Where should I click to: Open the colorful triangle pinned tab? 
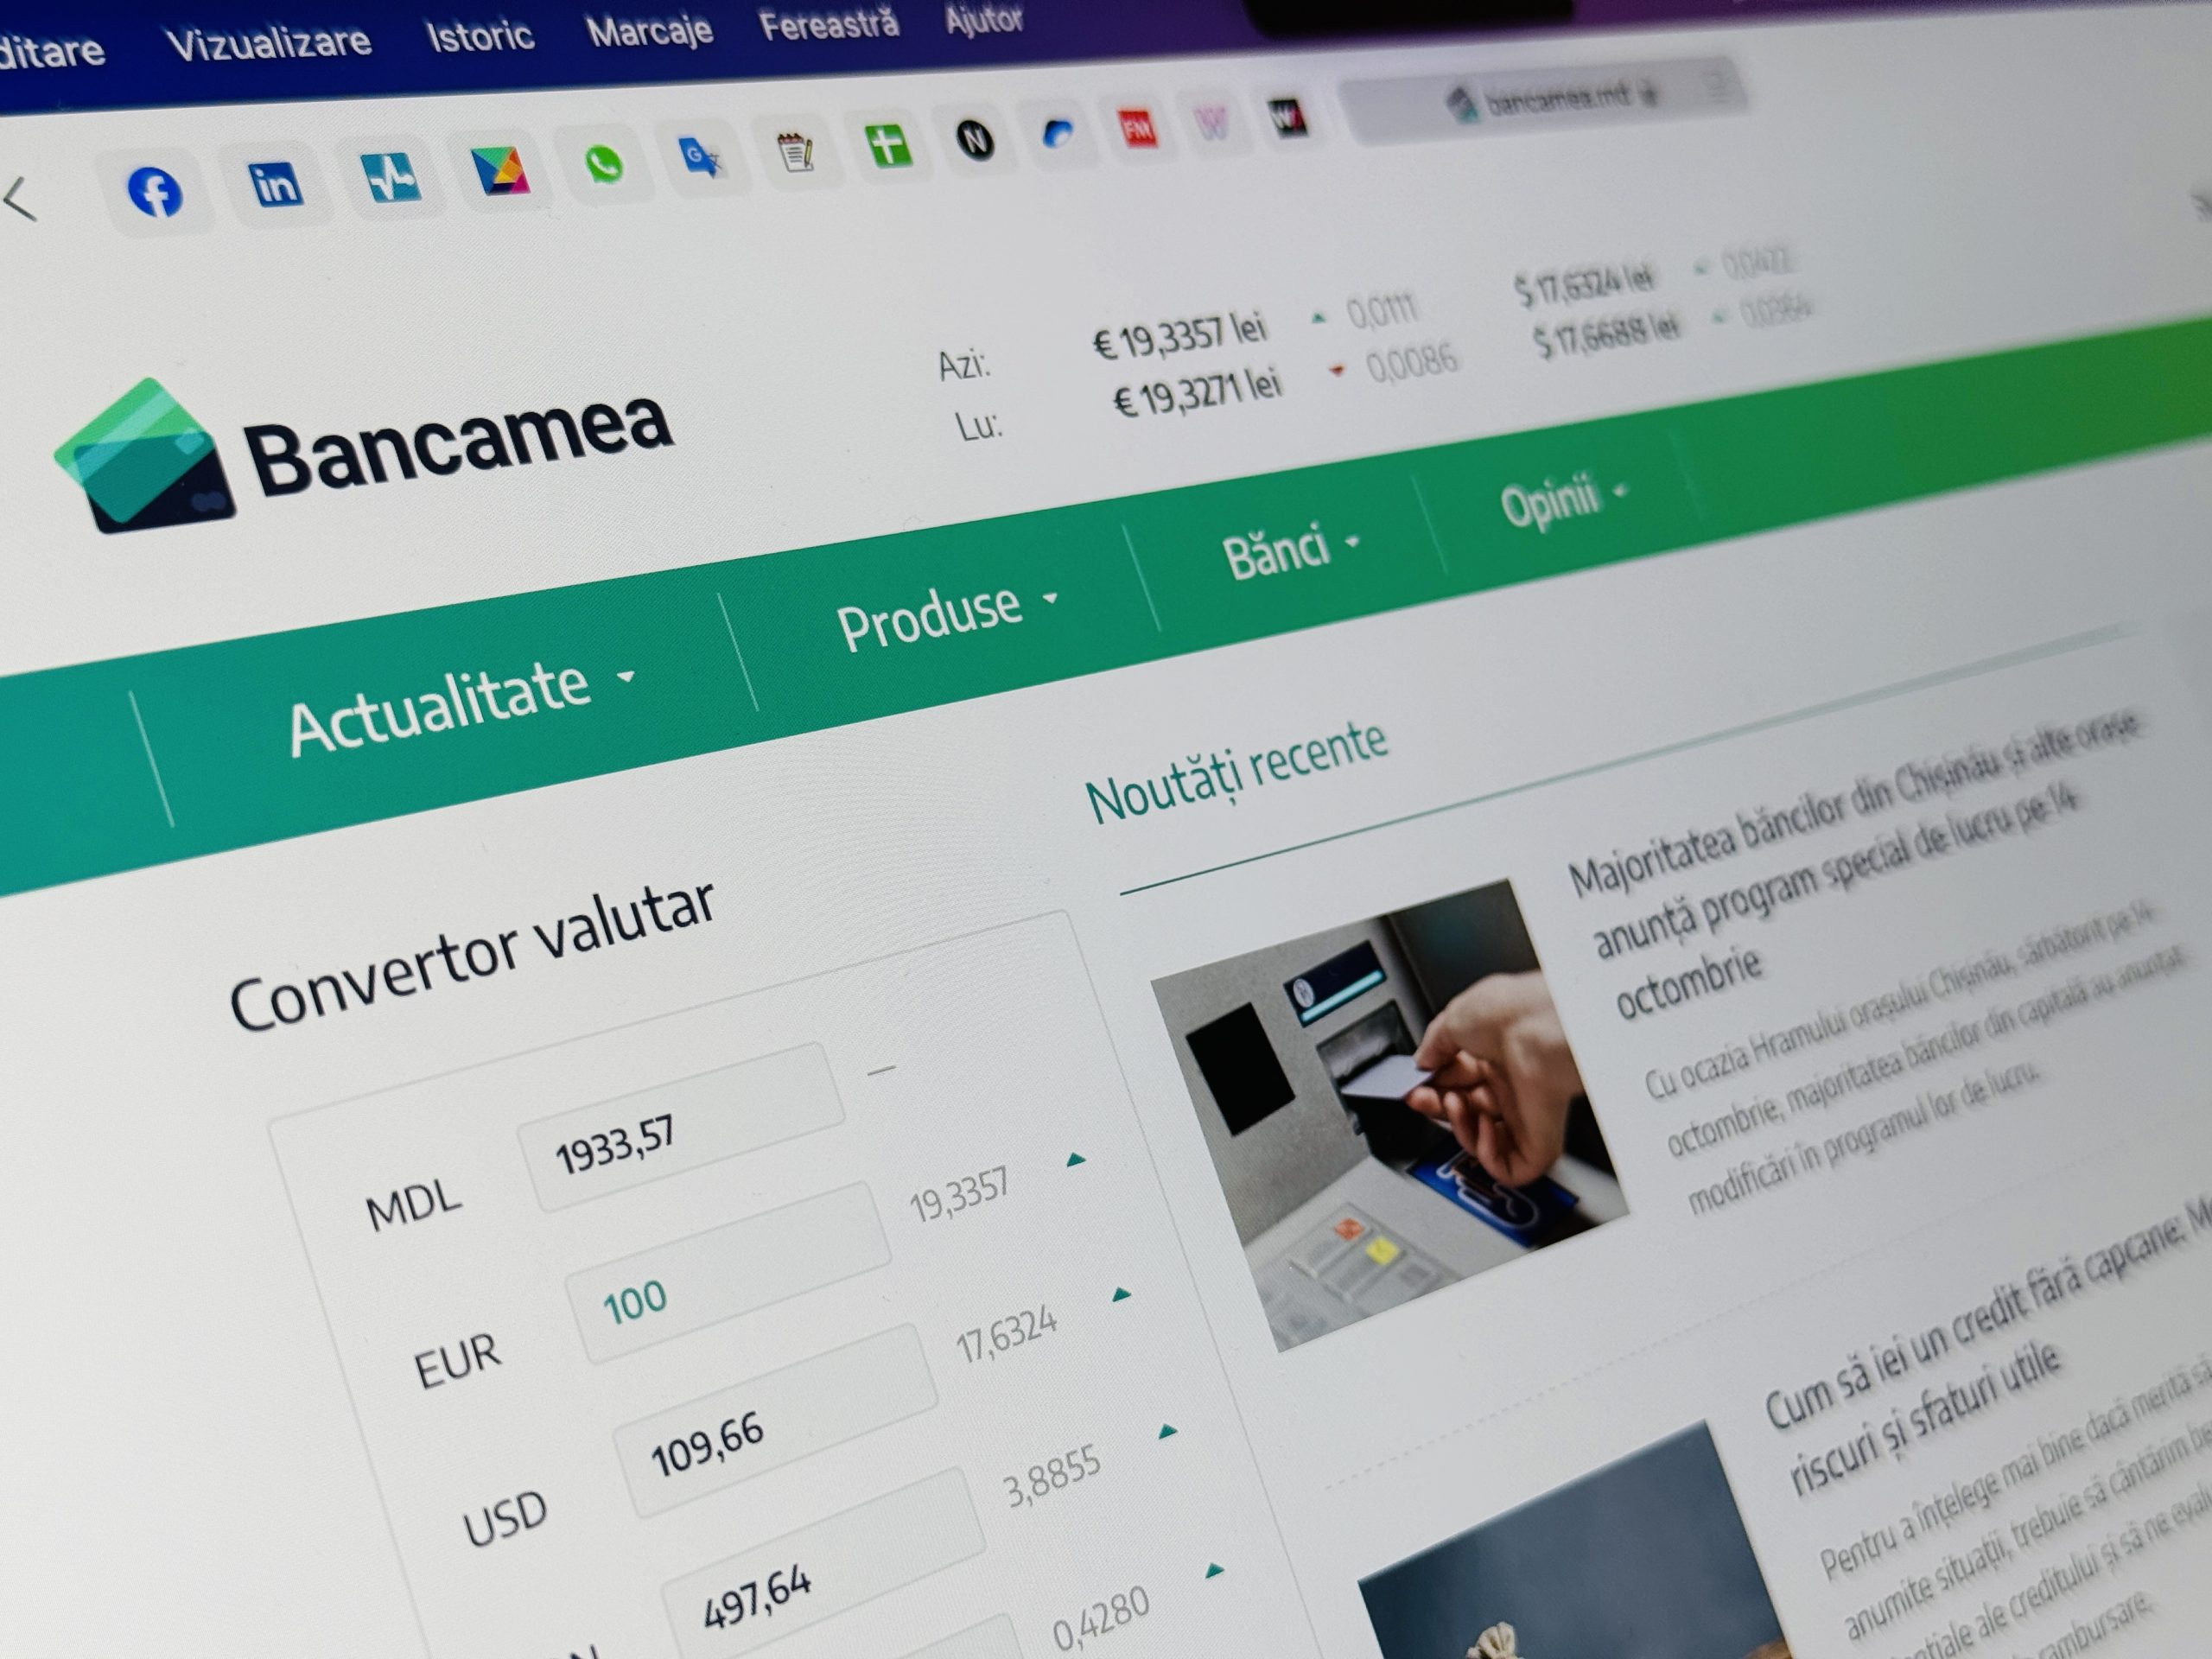click(x=500, y=170)
